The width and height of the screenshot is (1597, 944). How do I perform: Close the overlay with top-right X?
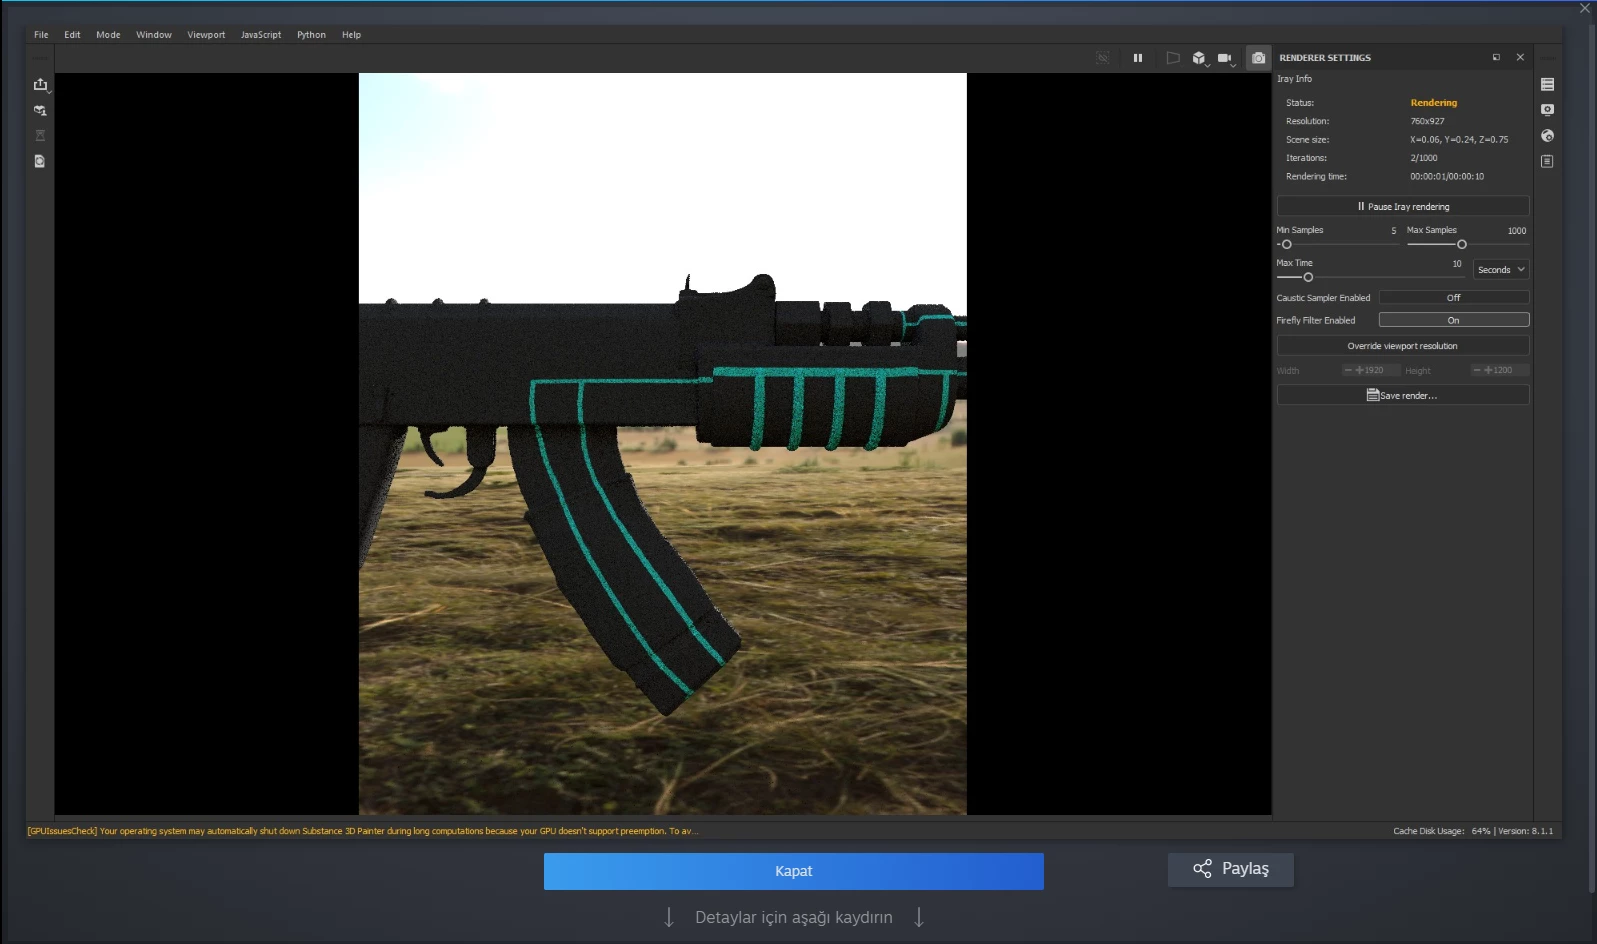(1585, 8)
